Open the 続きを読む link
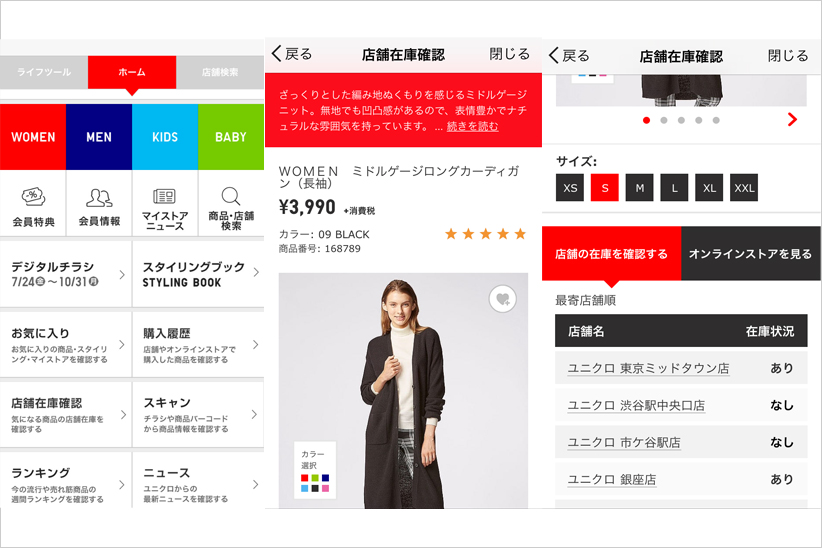 (472, 126)
